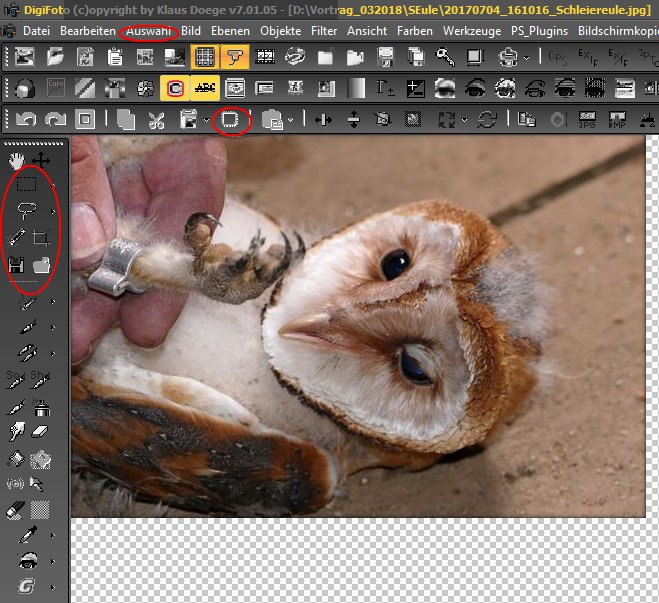
Task: Select the Crop tool
Action: [41, 238]
